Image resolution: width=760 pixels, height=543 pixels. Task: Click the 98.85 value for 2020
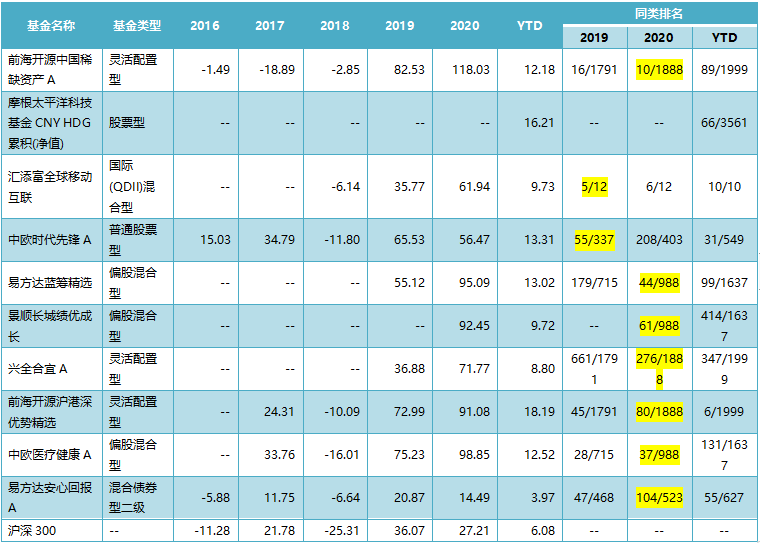click(474, 455)
